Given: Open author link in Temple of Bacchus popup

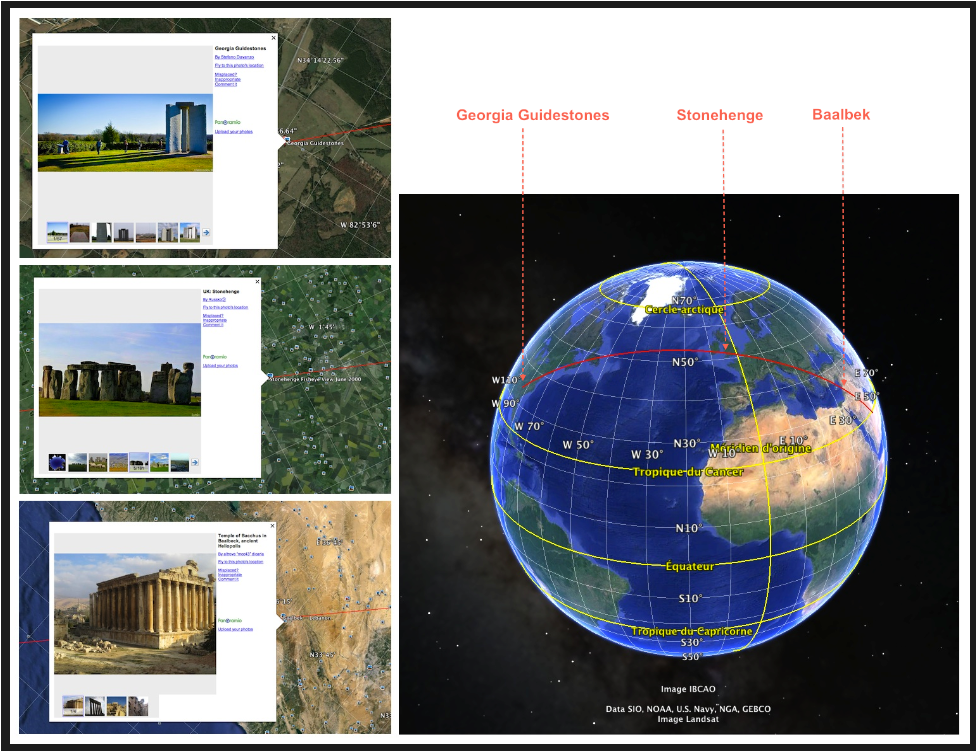Looking at the screenshot, I should 241,554.
